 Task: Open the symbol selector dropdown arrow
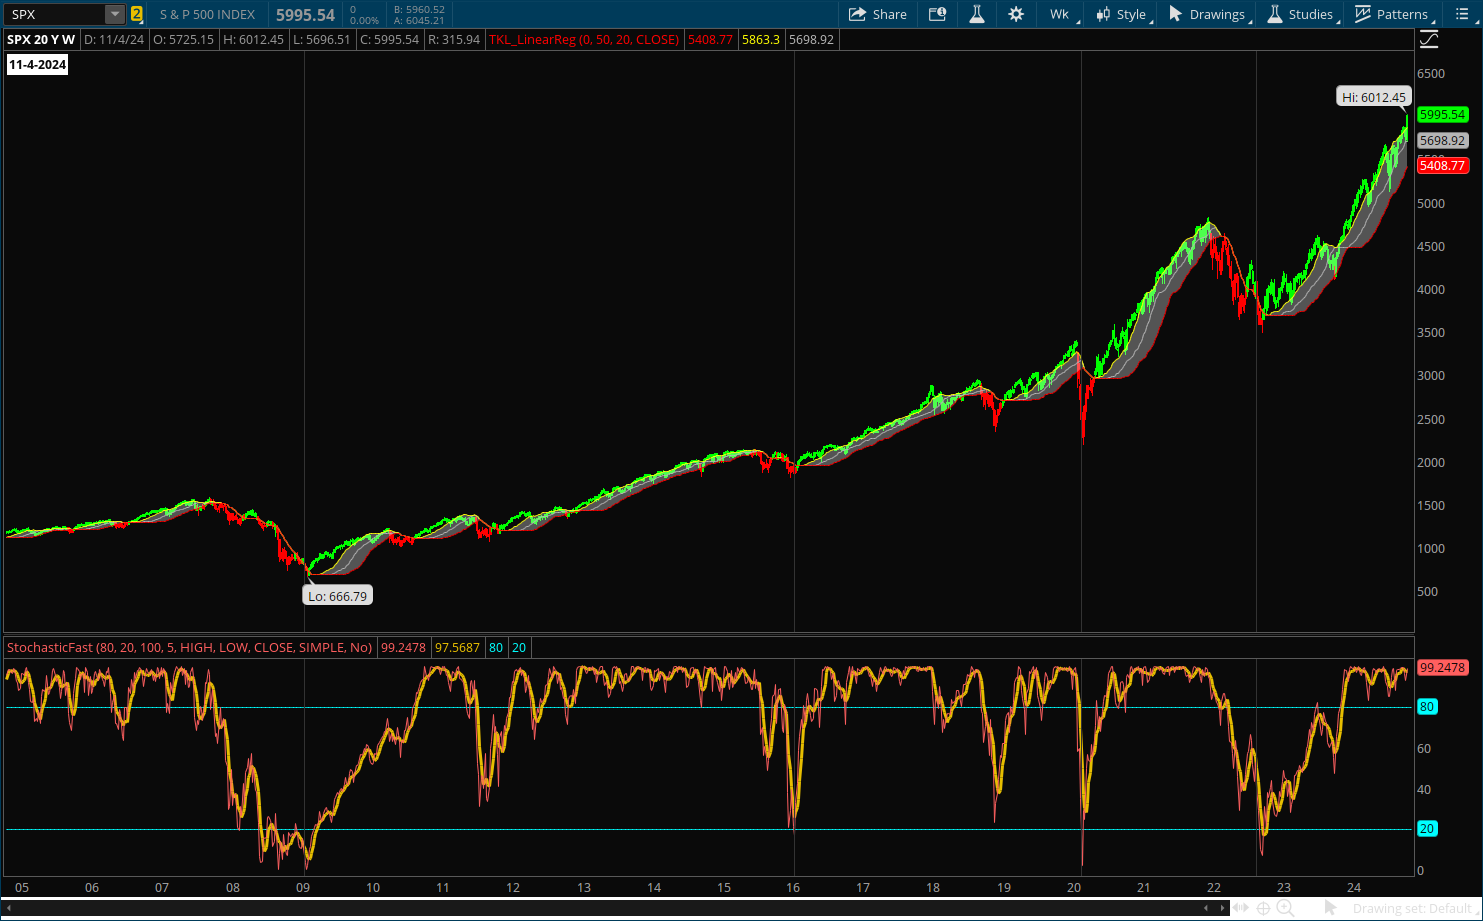point(115,14)
